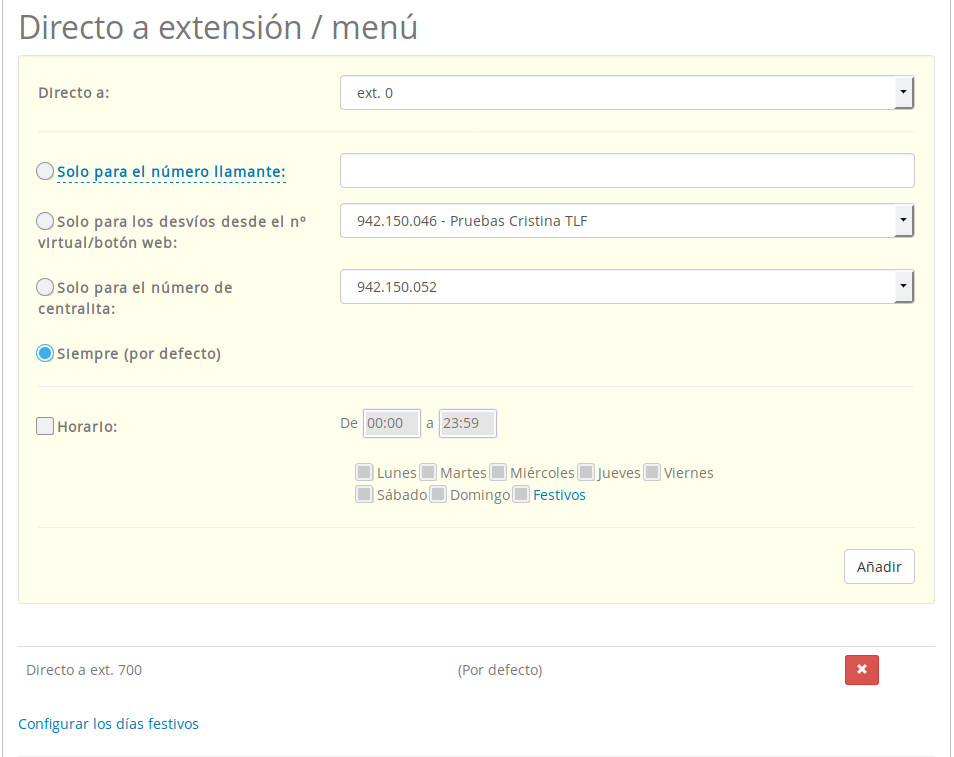Click the caller number text field

[627, 171]
